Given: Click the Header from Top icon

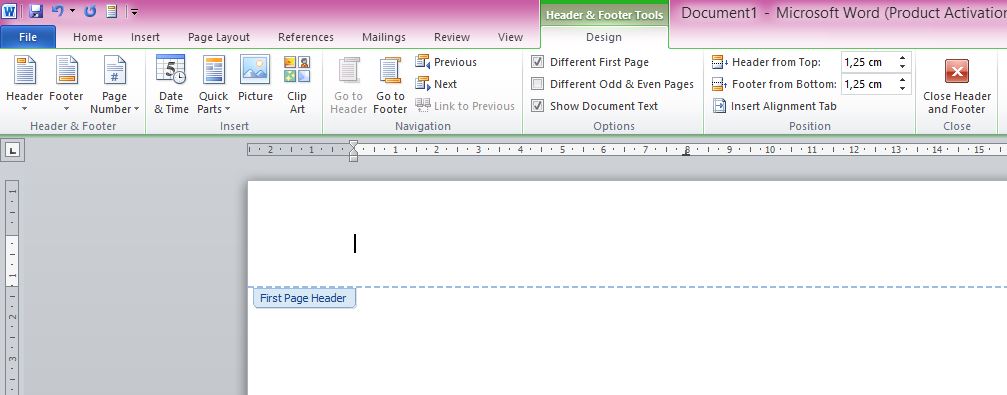Looking at the screenshot, I should (720, 62).
